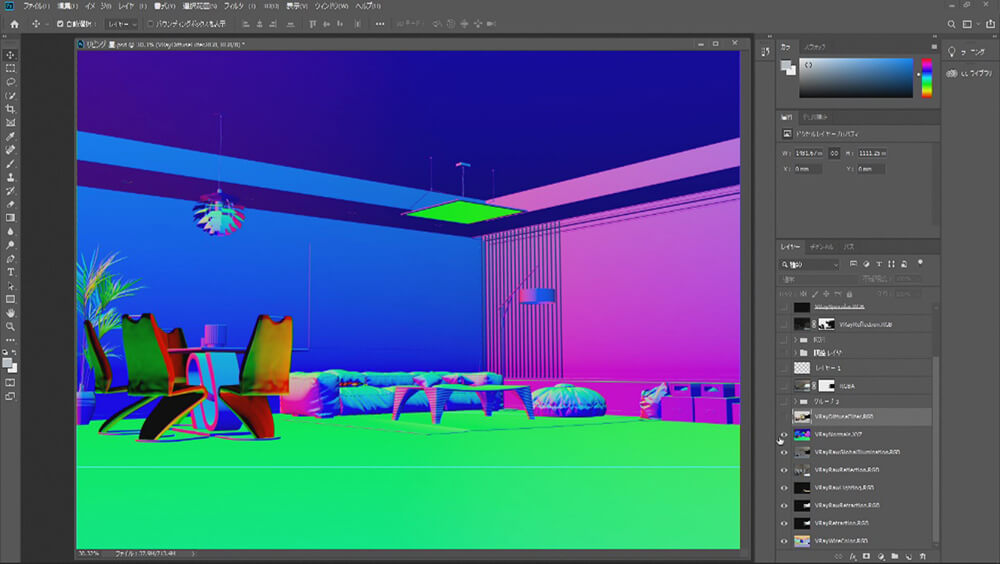Image resolution: width=1000 pixels, height=564 pixels.
Task: Select the Pen tool
Action: (x=10, y=258)
